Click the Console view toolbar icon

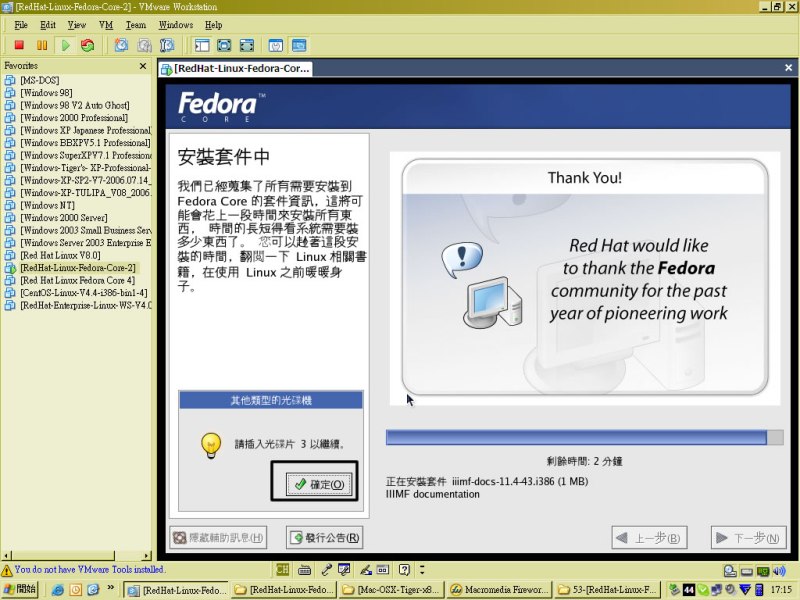pos(299,45)
